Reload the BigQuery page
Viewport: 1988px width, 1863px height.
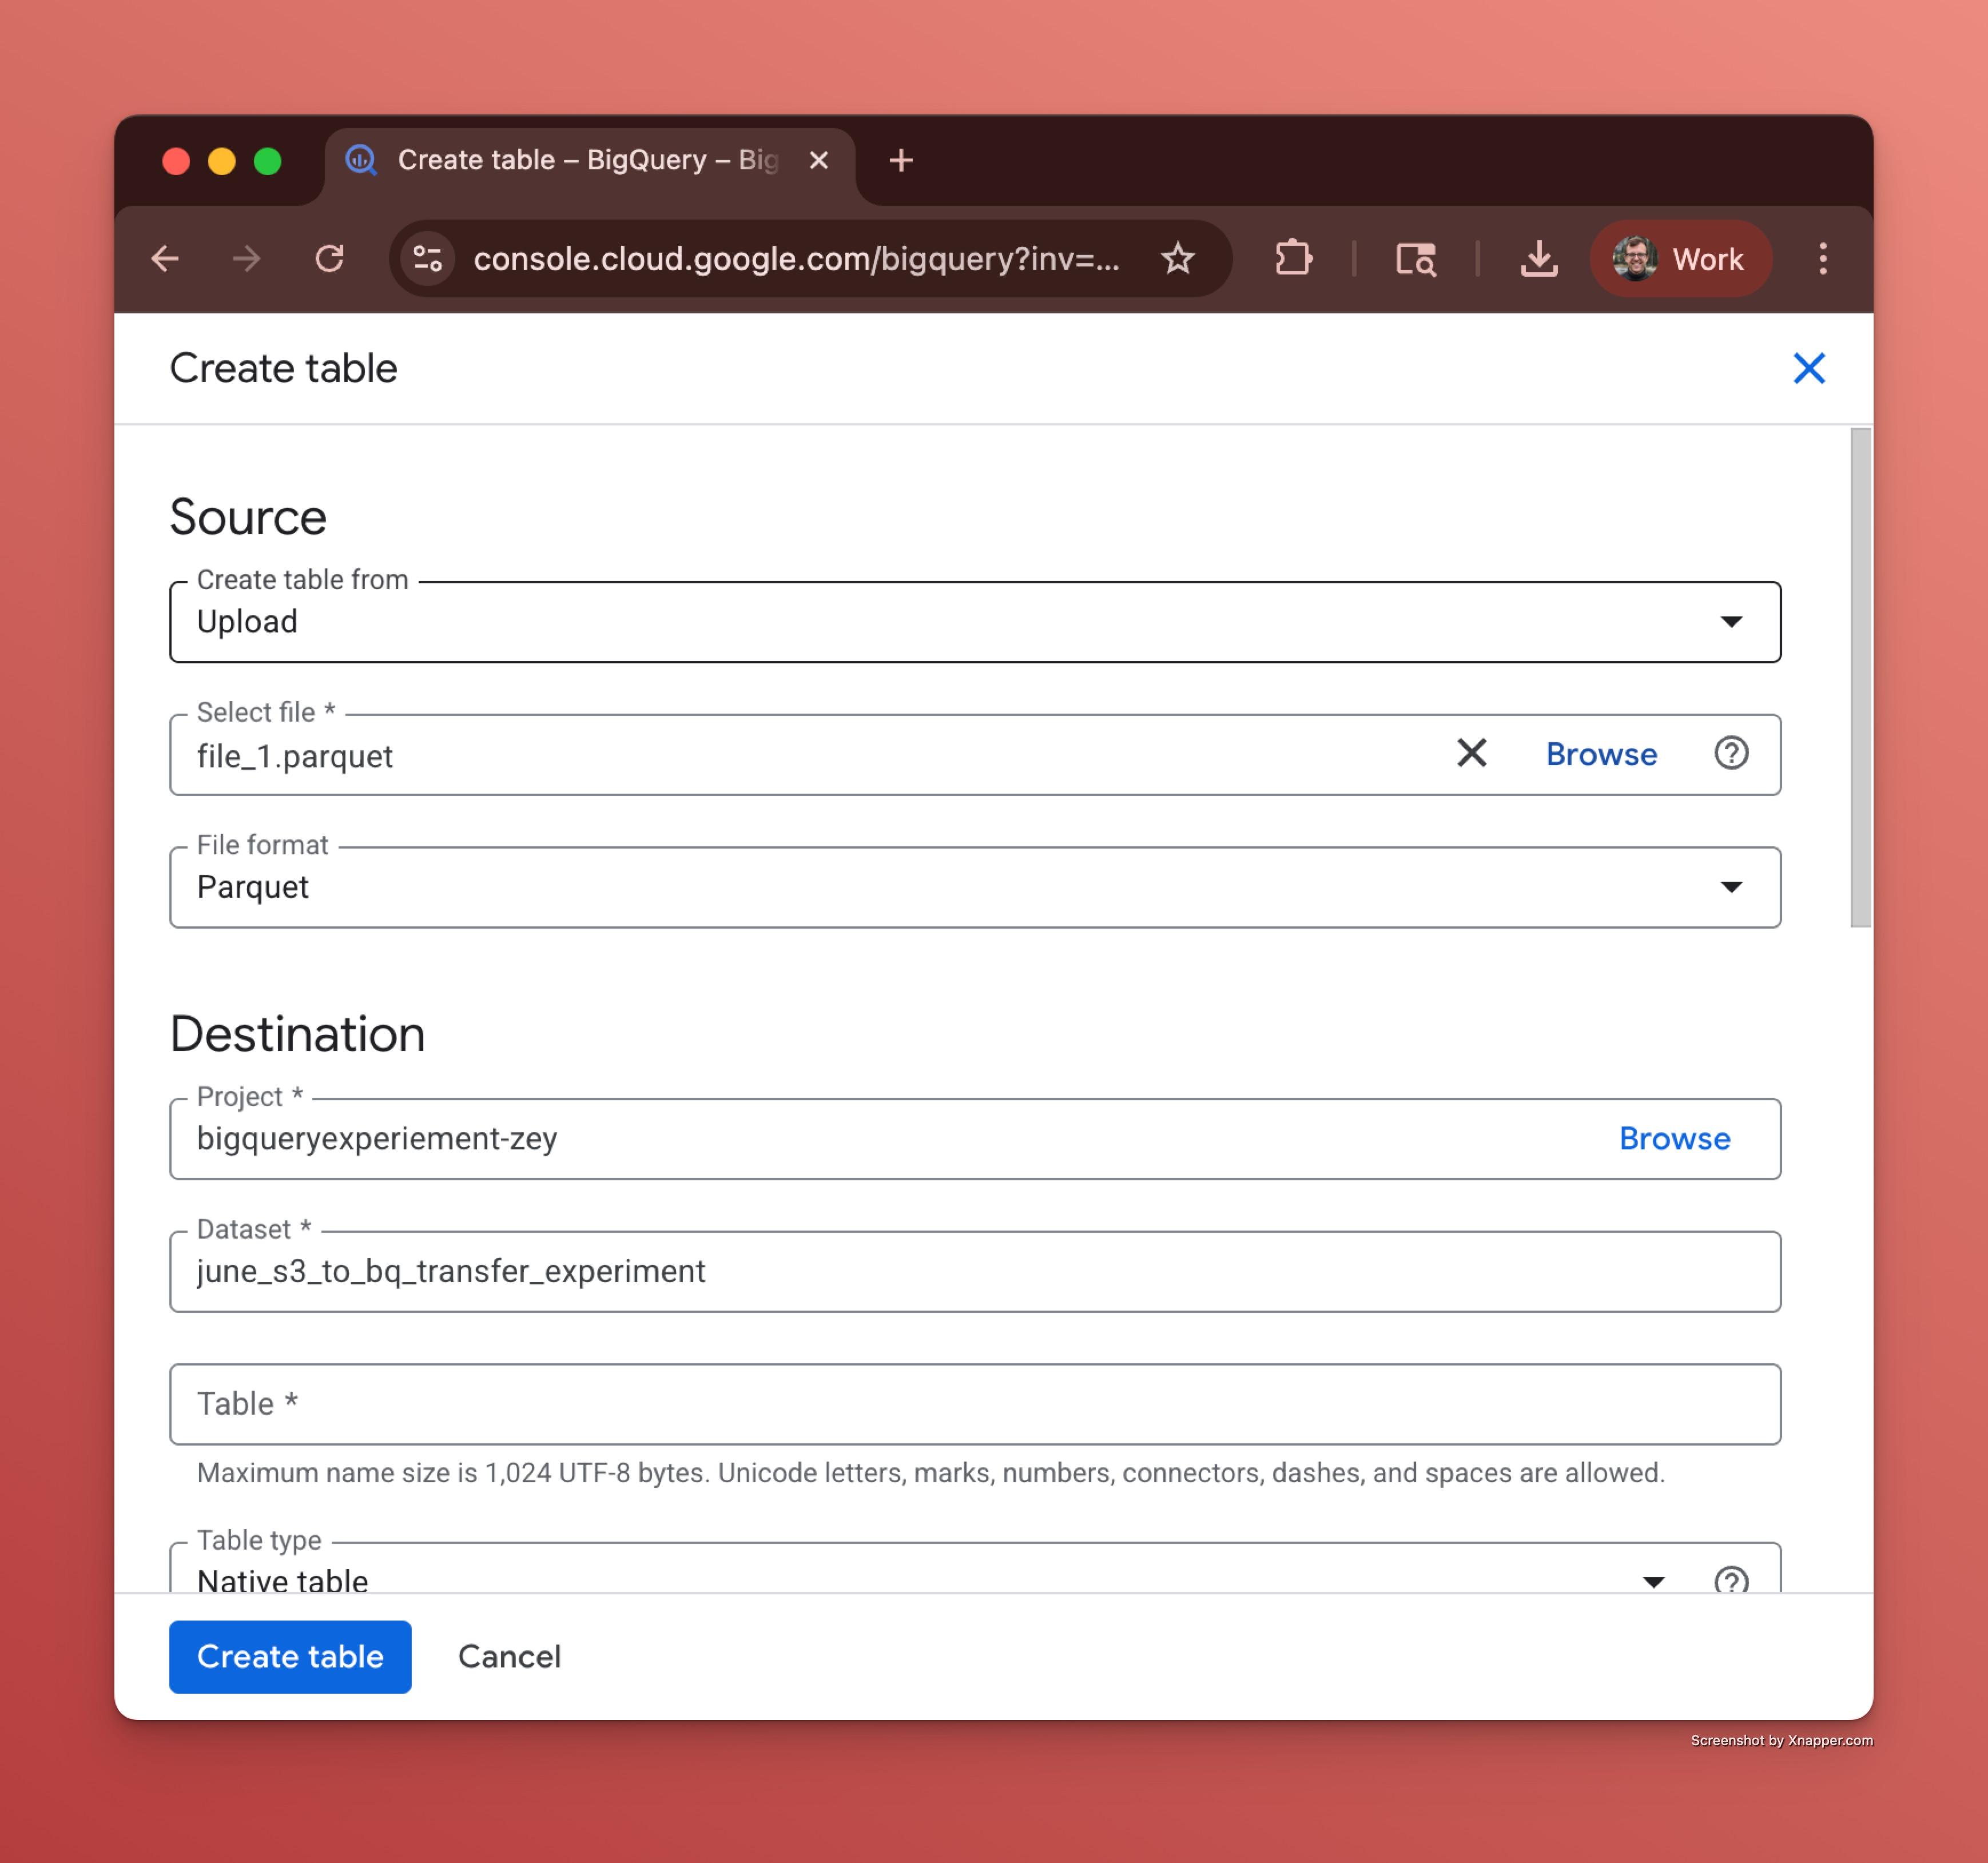[x=329, y=258]
